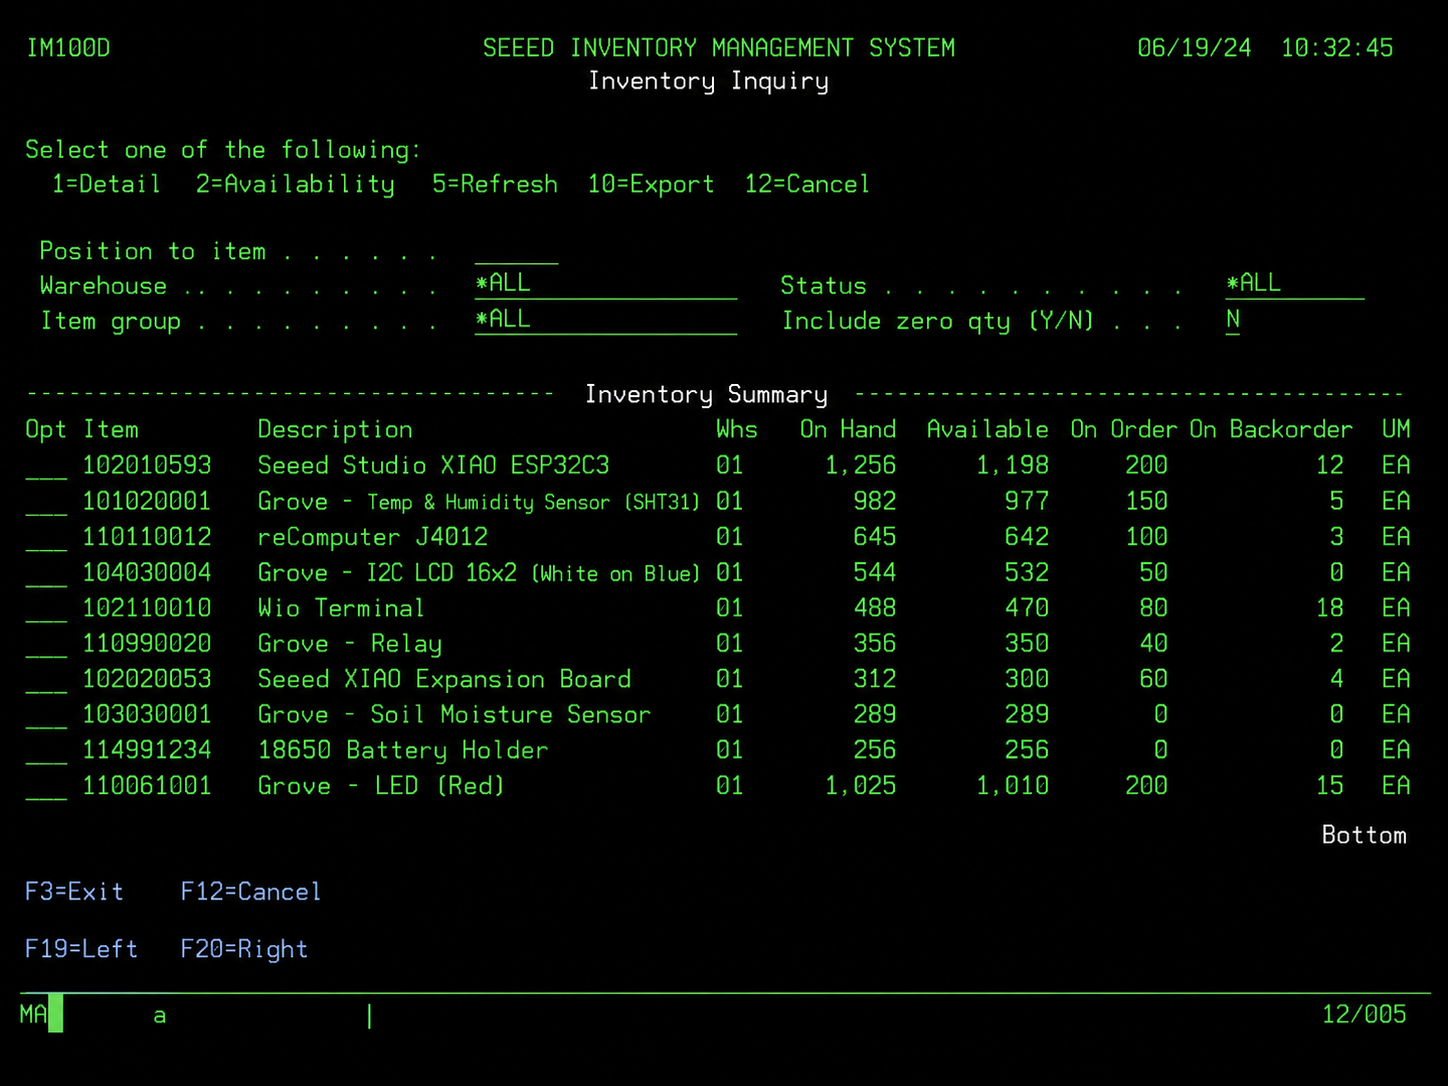This screenshot has height=1086, width=1448.
Task: Click the Item group *ALL field
Action: [x=605, y=321]
